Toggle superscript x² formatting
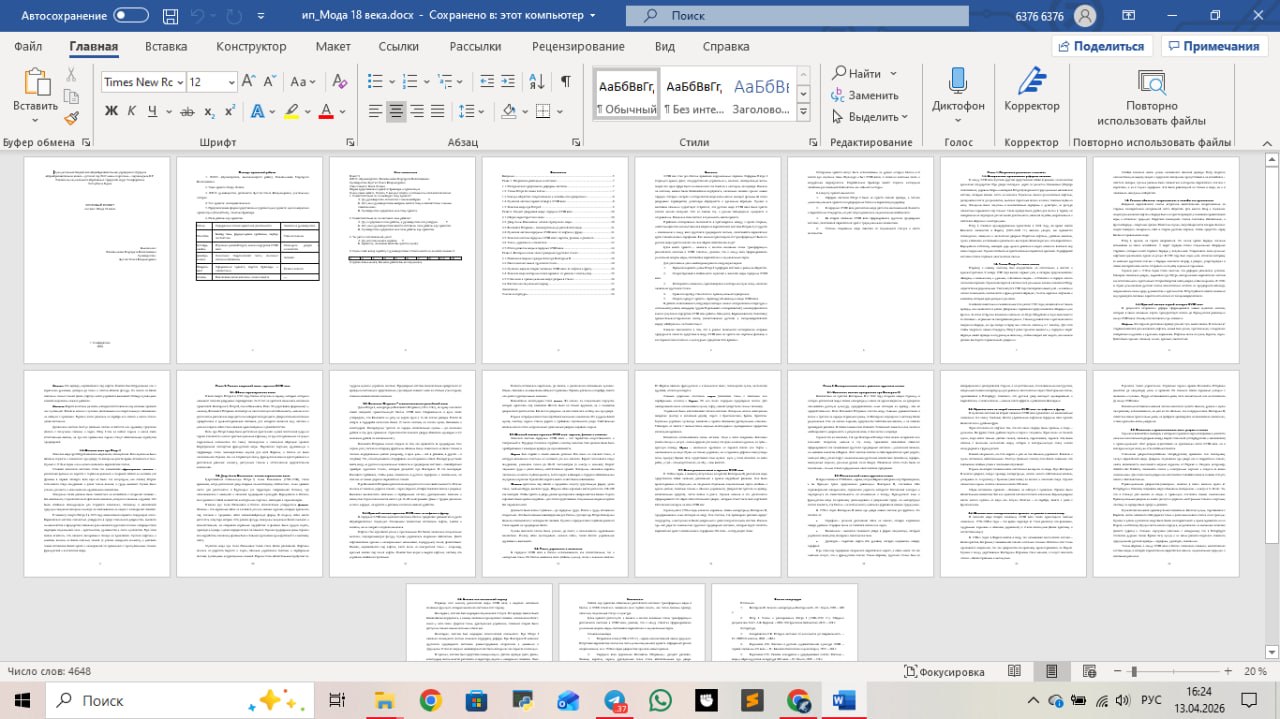 click(x=230, y=111)
